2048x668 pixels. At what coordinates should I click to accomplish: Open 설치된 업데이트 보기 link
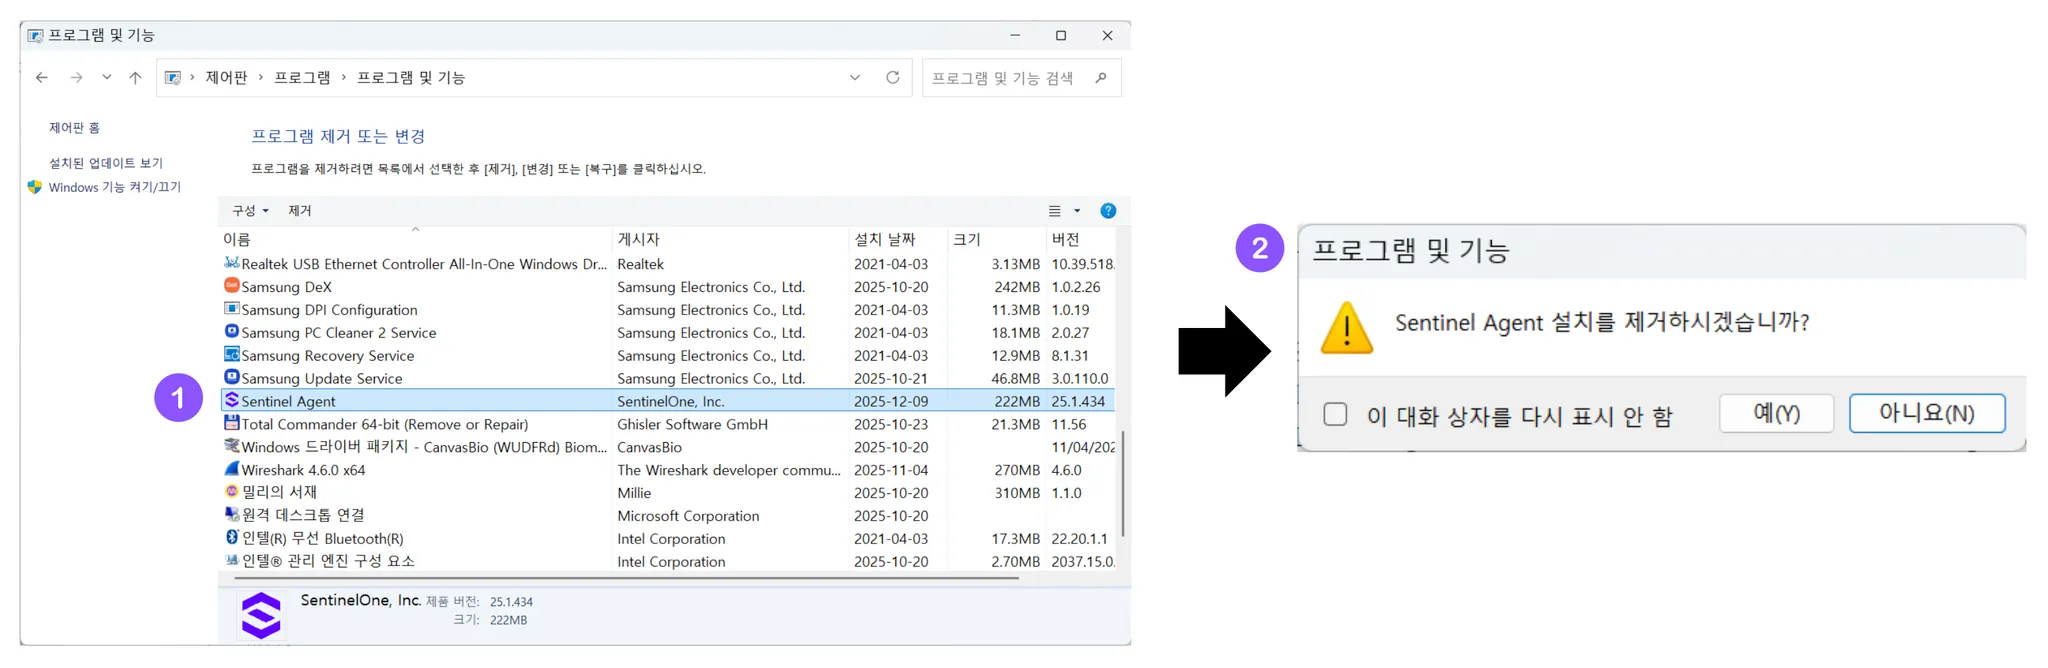(x=106, y=163)
